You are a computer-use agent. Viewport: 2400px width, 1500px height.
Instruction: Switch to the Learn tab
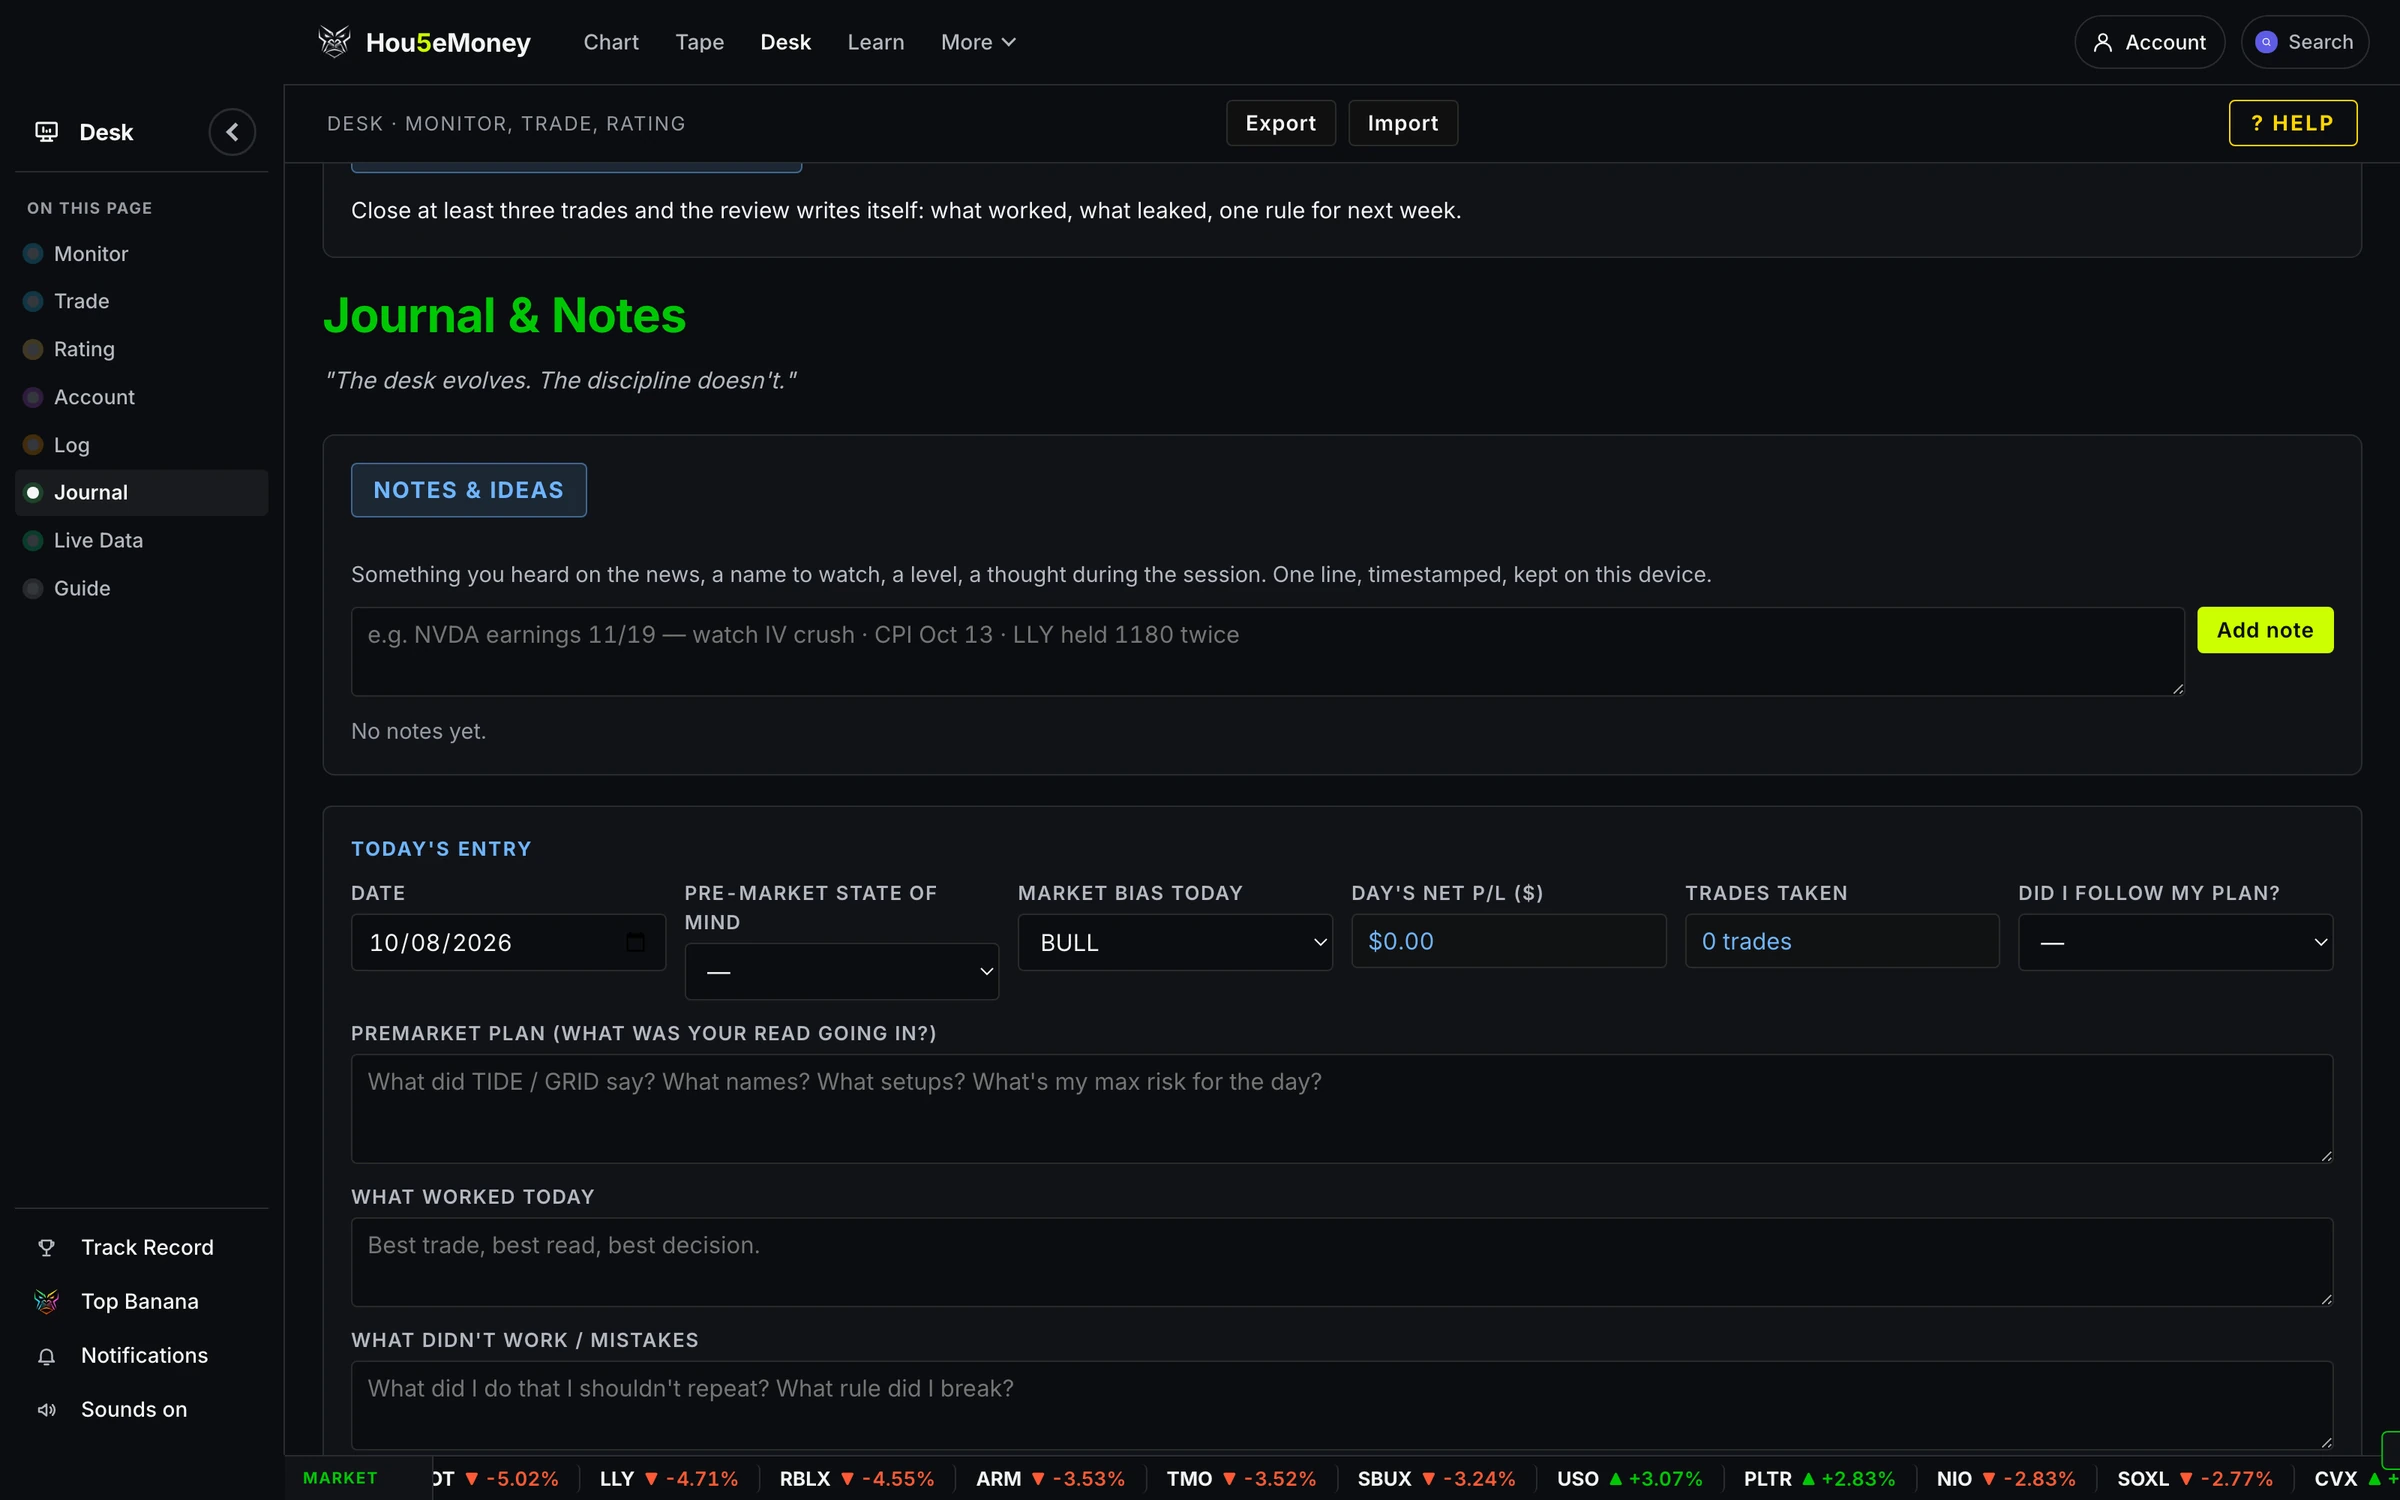876,42
